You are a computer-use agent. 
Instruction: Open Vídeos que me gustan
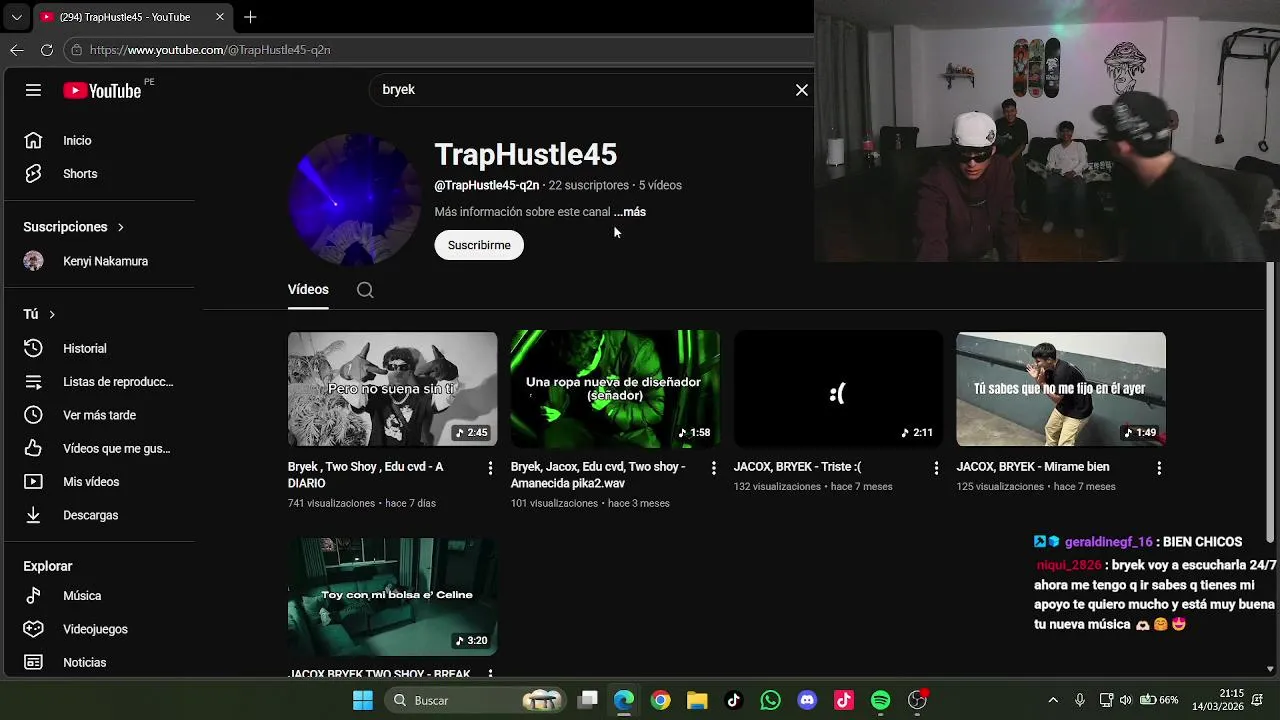[98, 449]
